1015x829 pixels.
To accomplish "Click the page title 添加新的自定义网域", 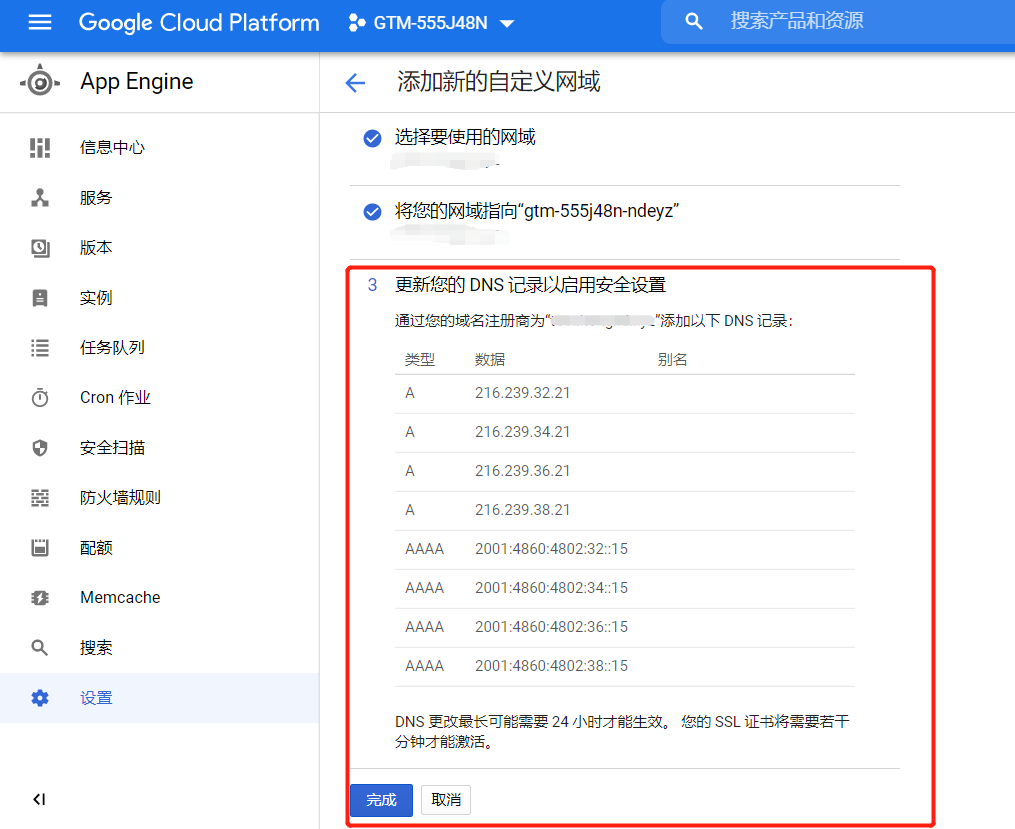I will coord(498,82).
